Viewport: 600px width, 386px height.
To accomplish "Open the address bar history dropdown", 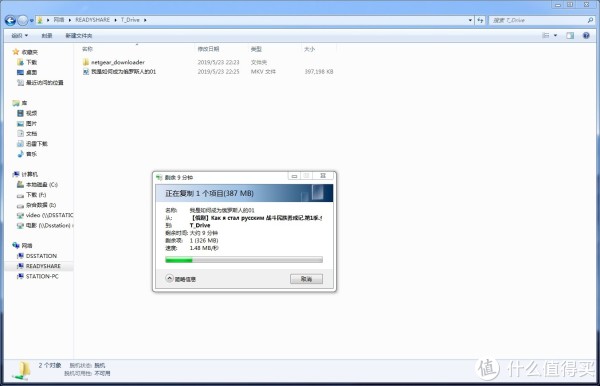I will tap(470, 20).
